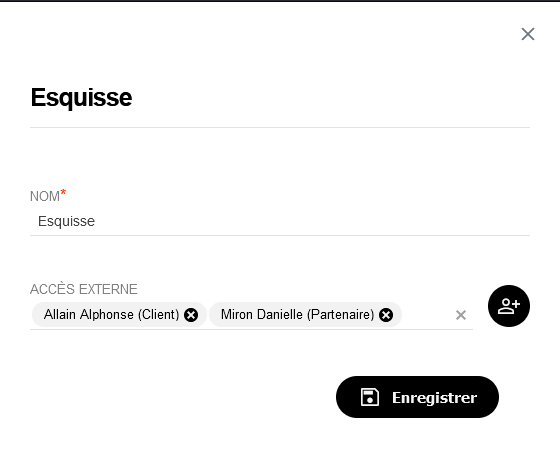Click the floppy-disk icon in Enregistrer
The image size is (560, 459).
pos(370,397)
